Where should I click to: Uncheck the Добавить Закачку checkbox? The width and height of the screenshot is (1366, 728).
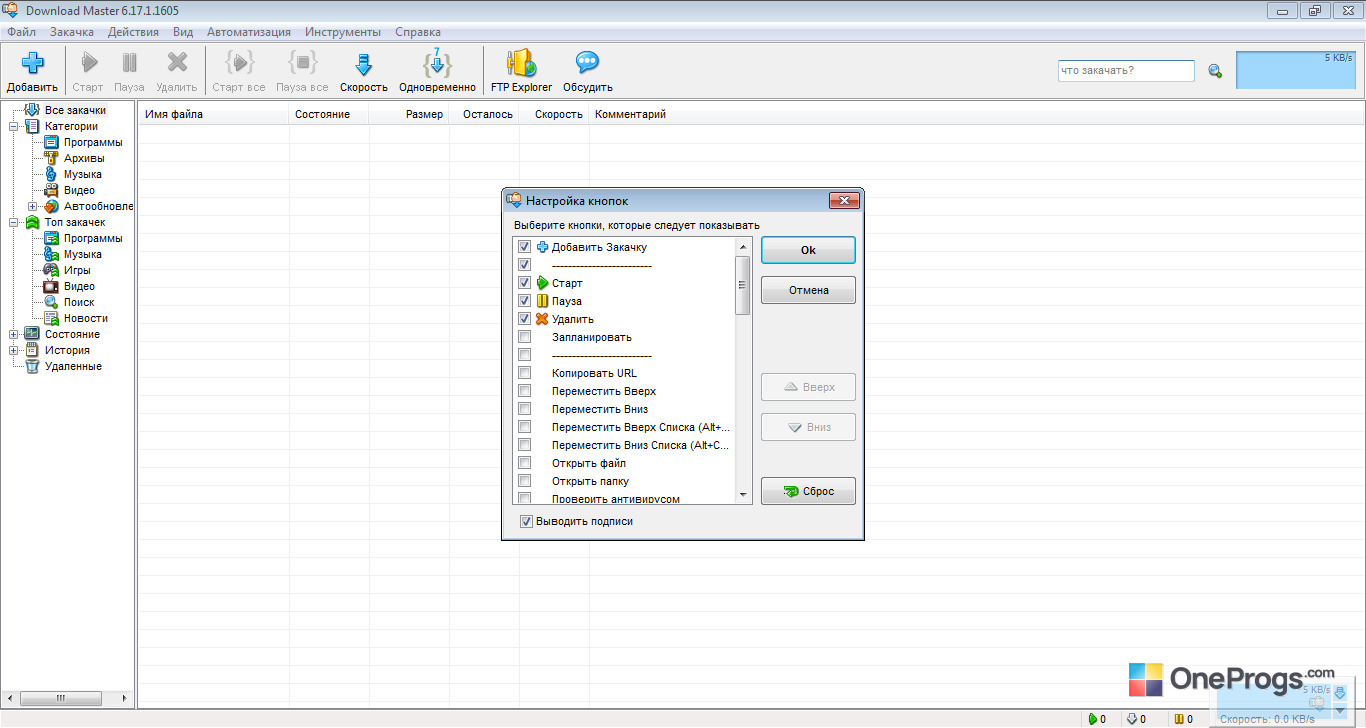click(524, 247)
